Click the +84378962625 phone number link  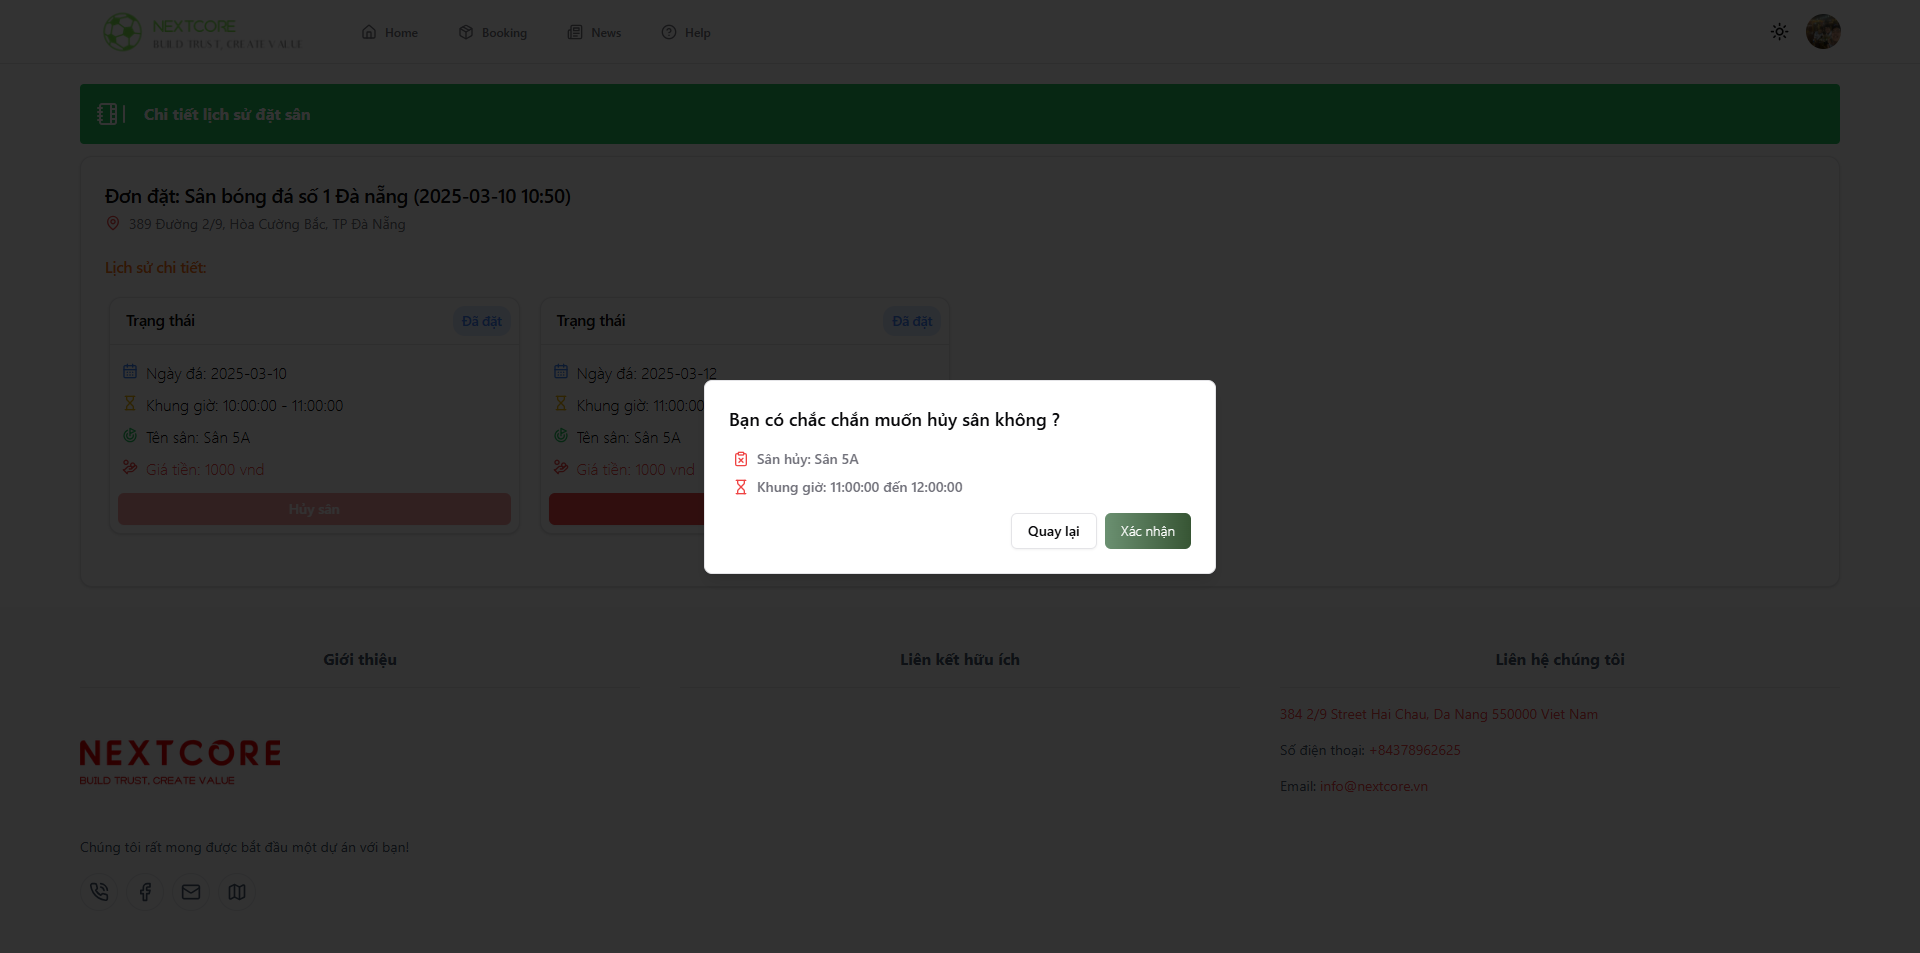point(1414,750)
